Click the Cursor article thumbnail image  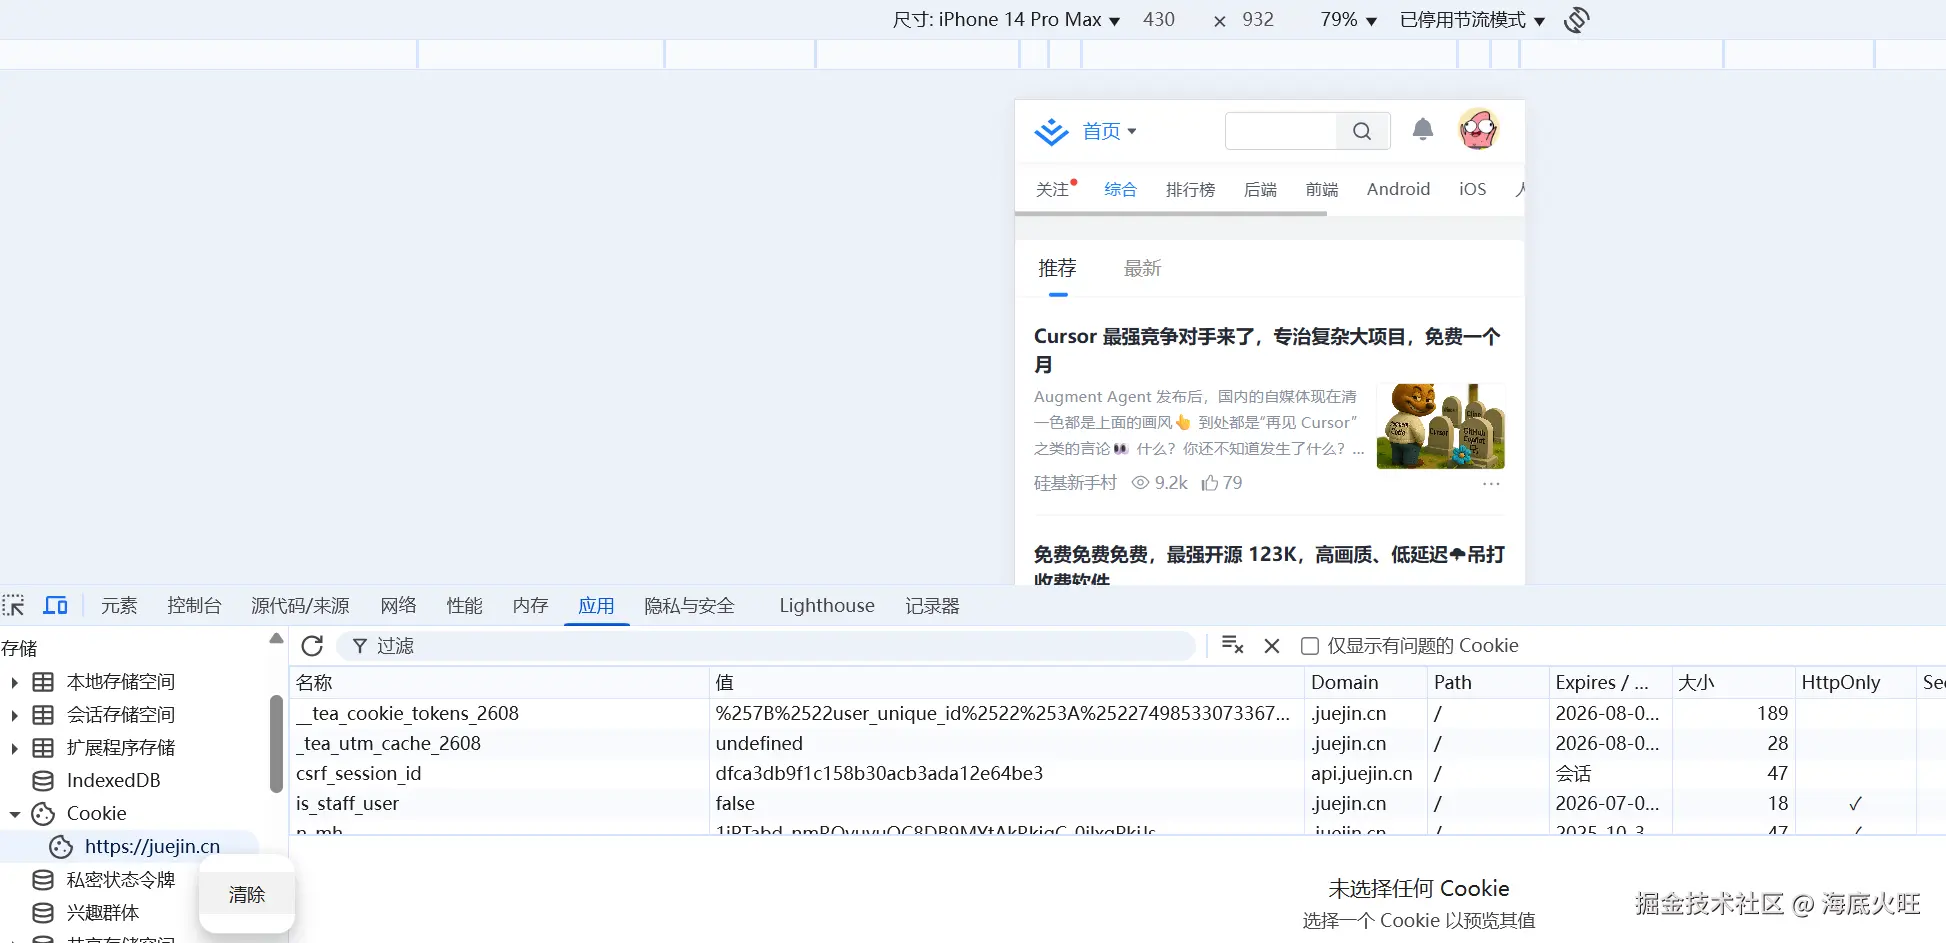[1440, 426]
